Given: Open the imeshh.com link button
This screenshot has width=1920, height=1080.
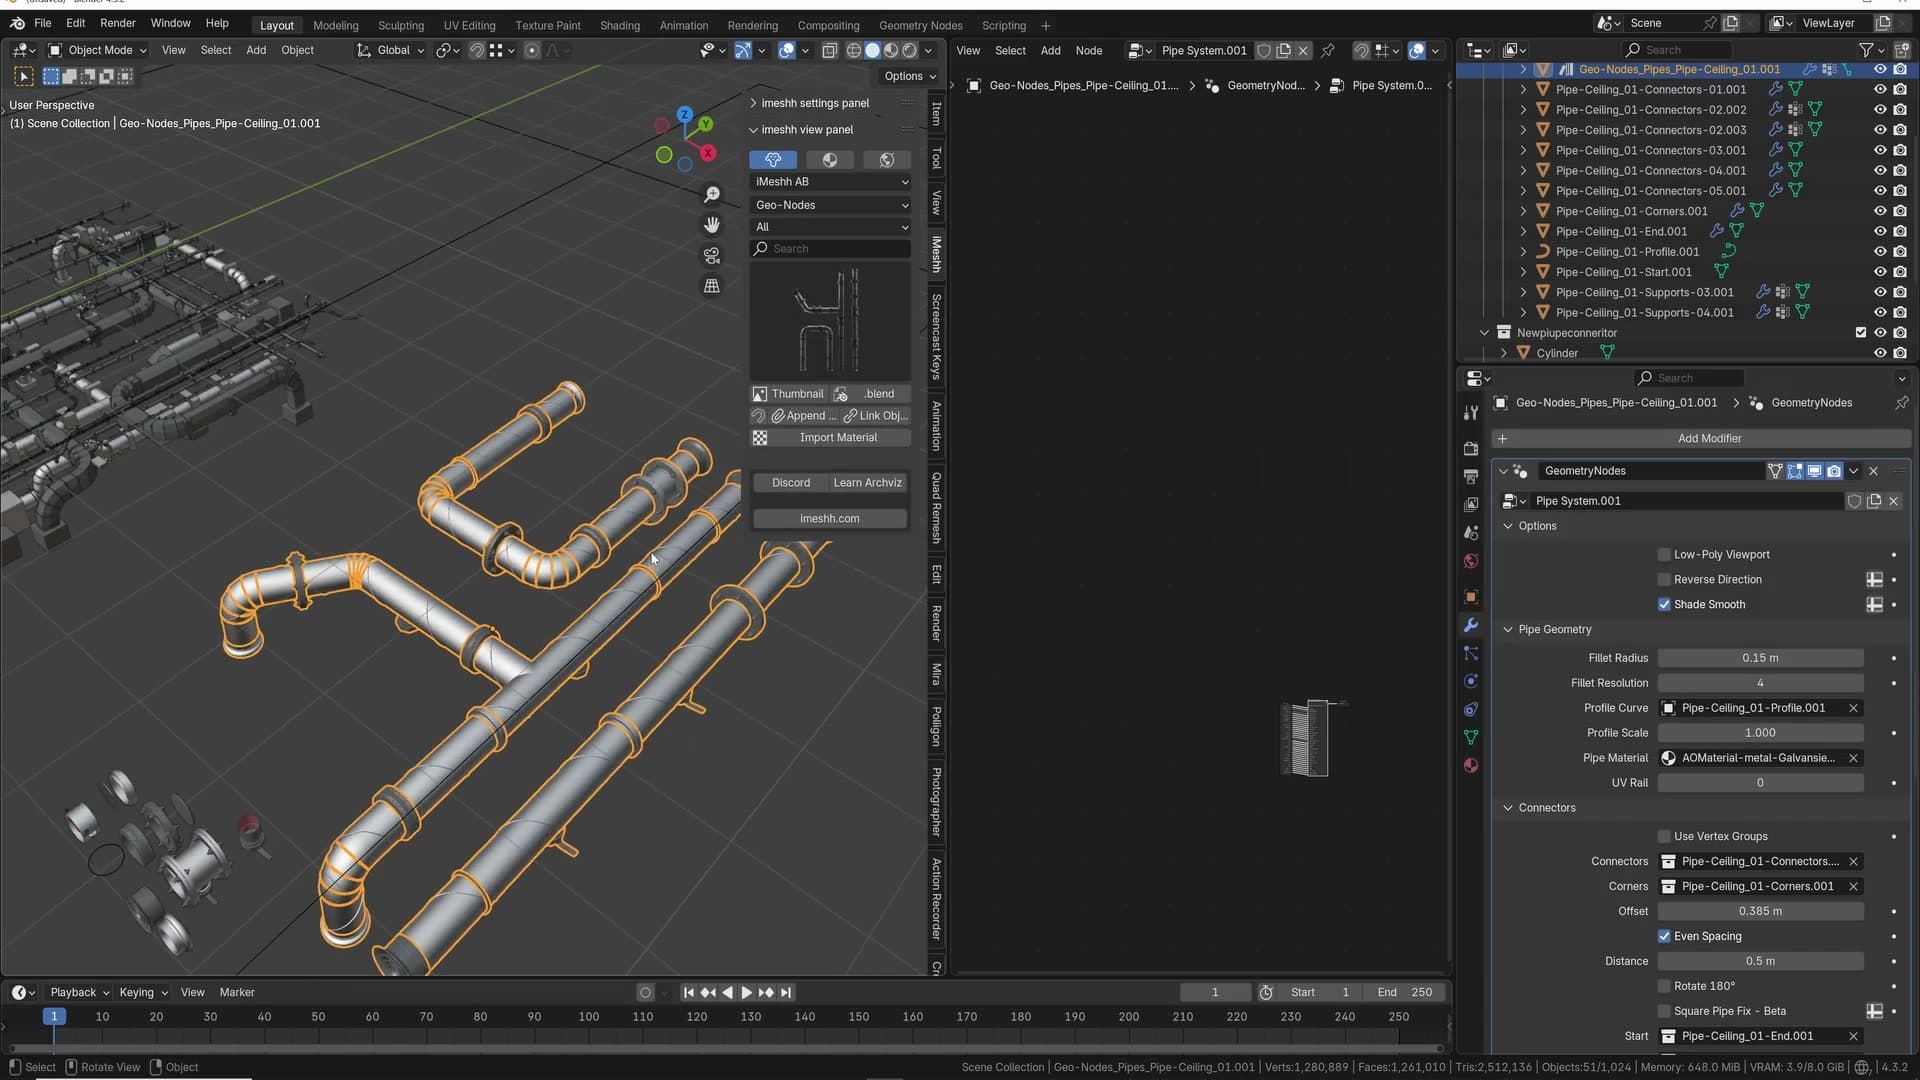Looking at the screenshot, I should [830, 519].
